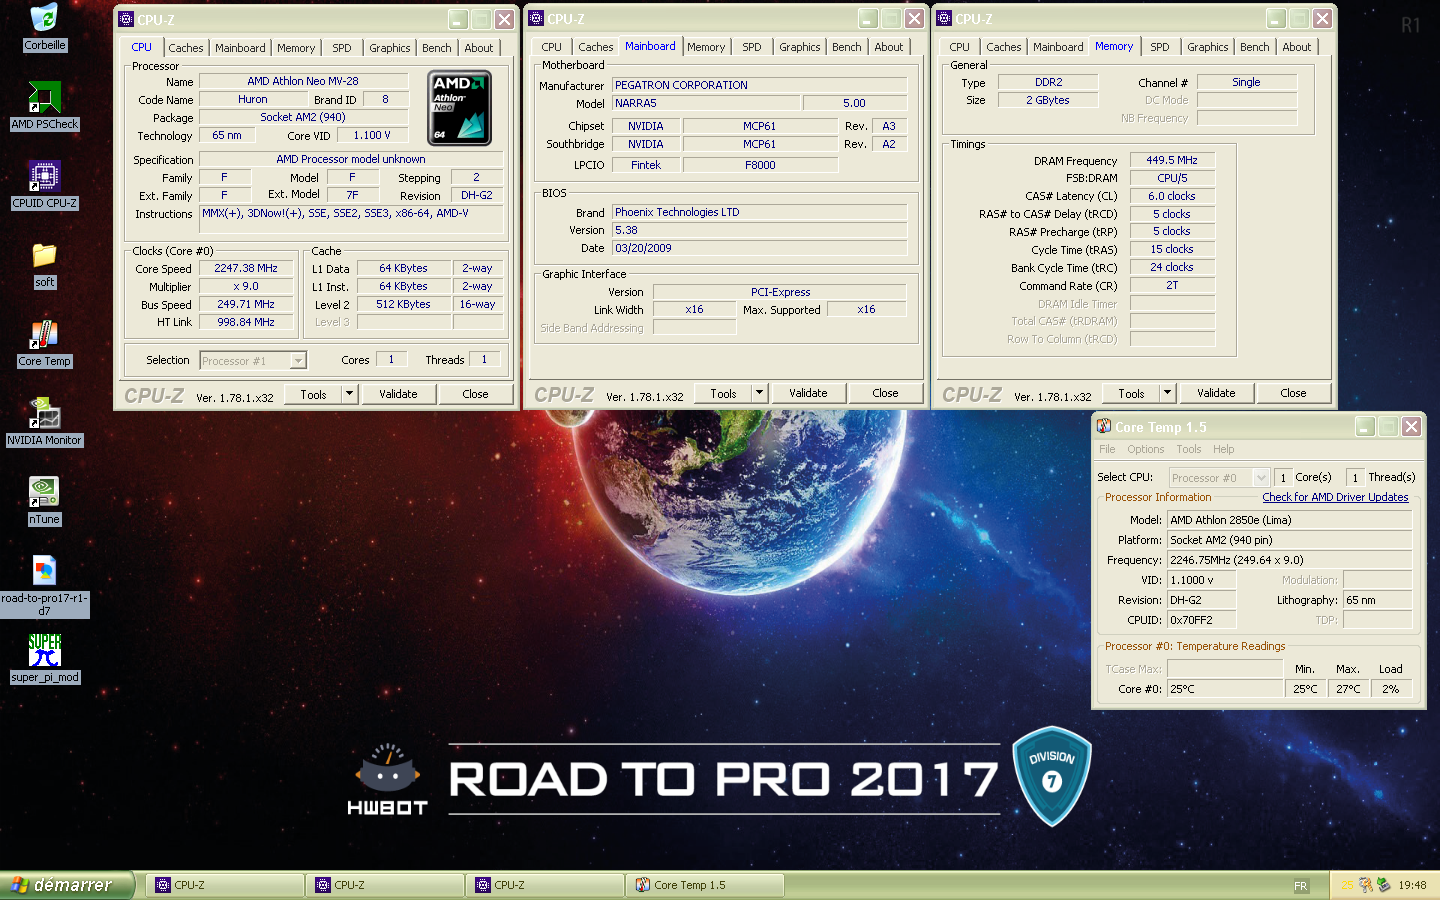Open Caches tab in first CPU-Z window
This screenshot has width=1440, height=900.
click(x=185, y=48)
